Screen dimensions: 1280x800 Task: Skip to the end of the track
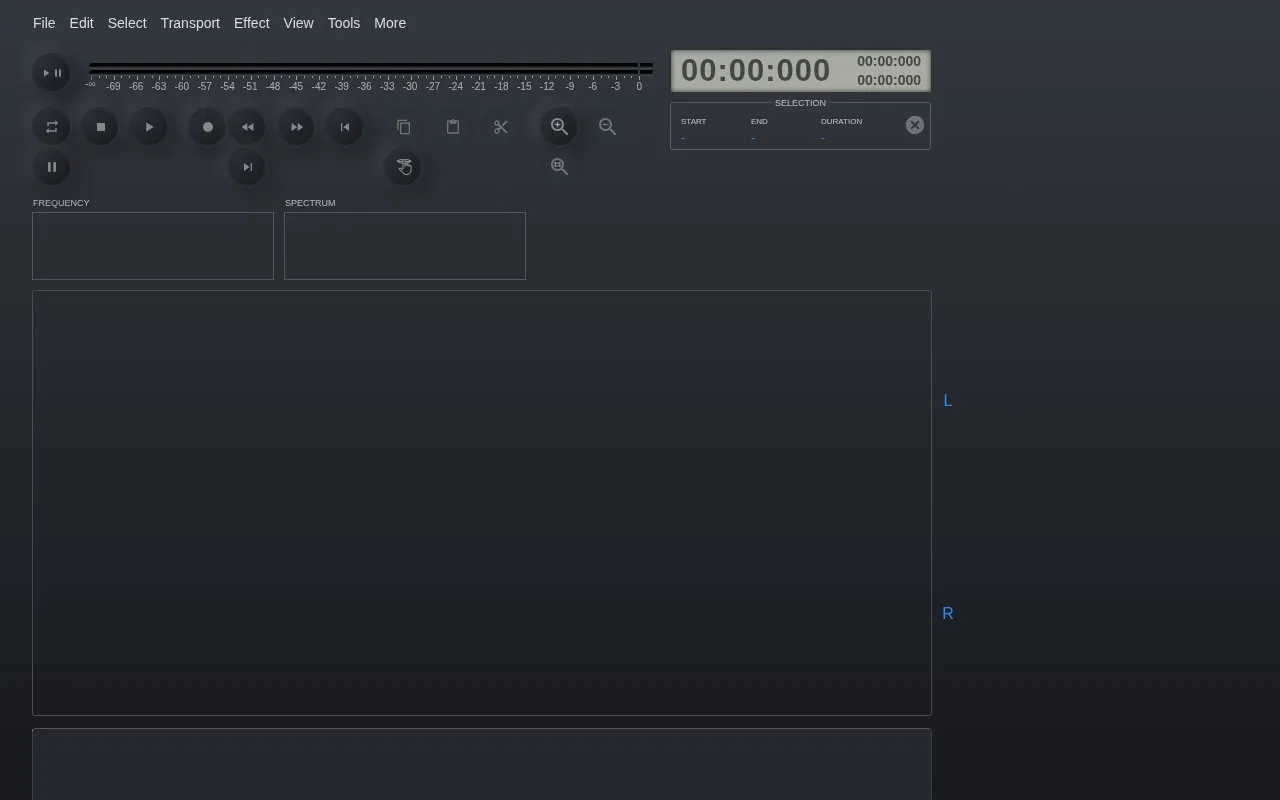pos(247,167)
